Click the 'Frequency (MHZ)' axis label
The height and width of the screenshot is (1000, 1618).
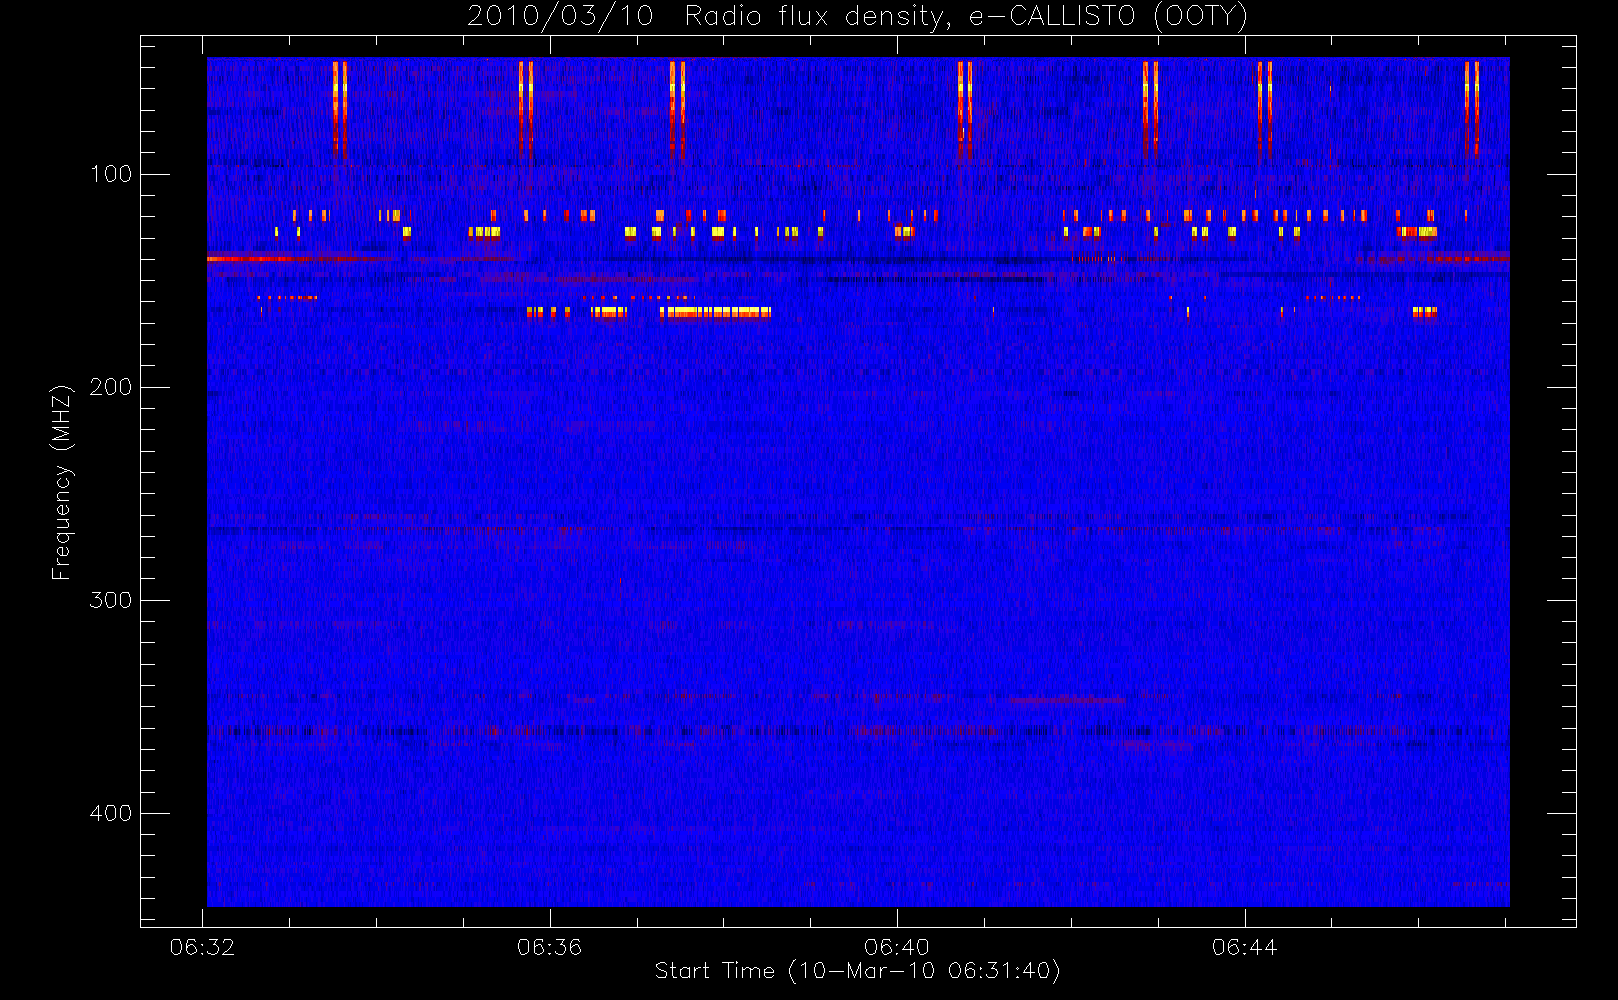click(62, 482)
